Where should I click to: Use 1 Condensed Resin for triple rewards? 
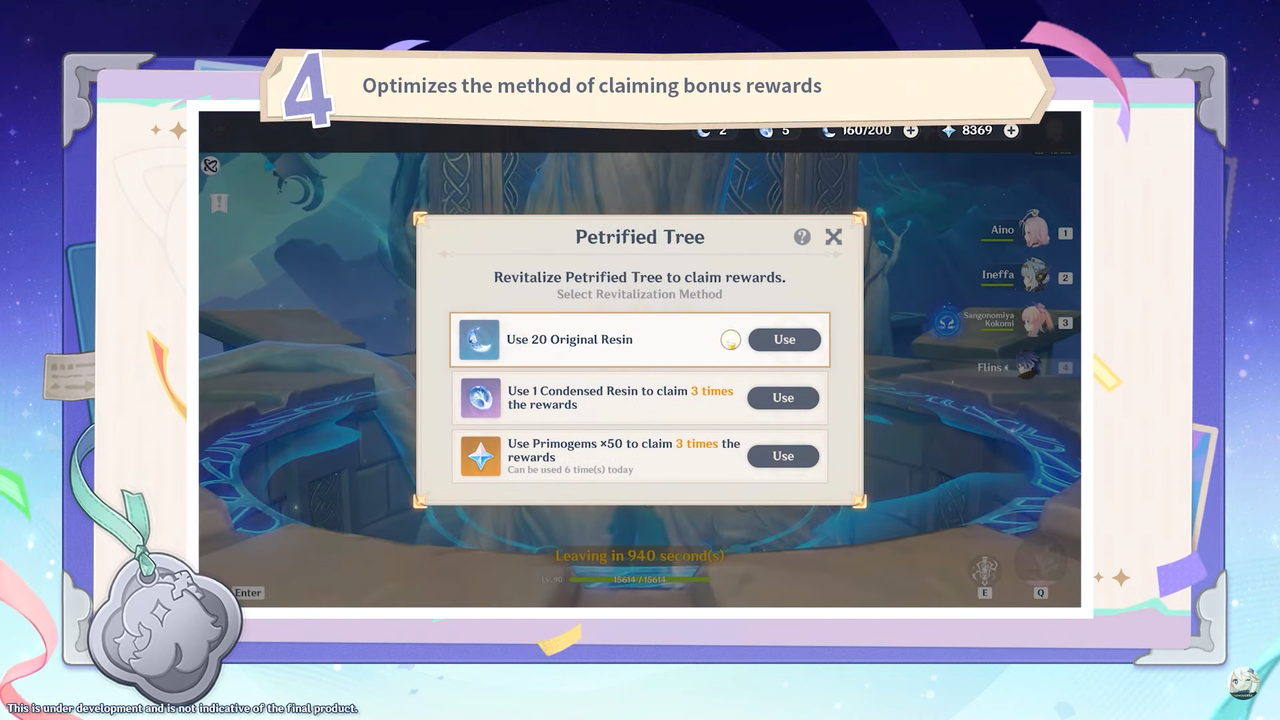click(x=783, y=398)
